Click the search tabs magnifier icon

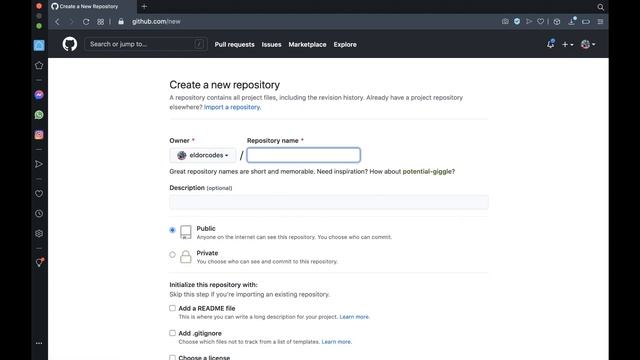(x=600, y=7)
